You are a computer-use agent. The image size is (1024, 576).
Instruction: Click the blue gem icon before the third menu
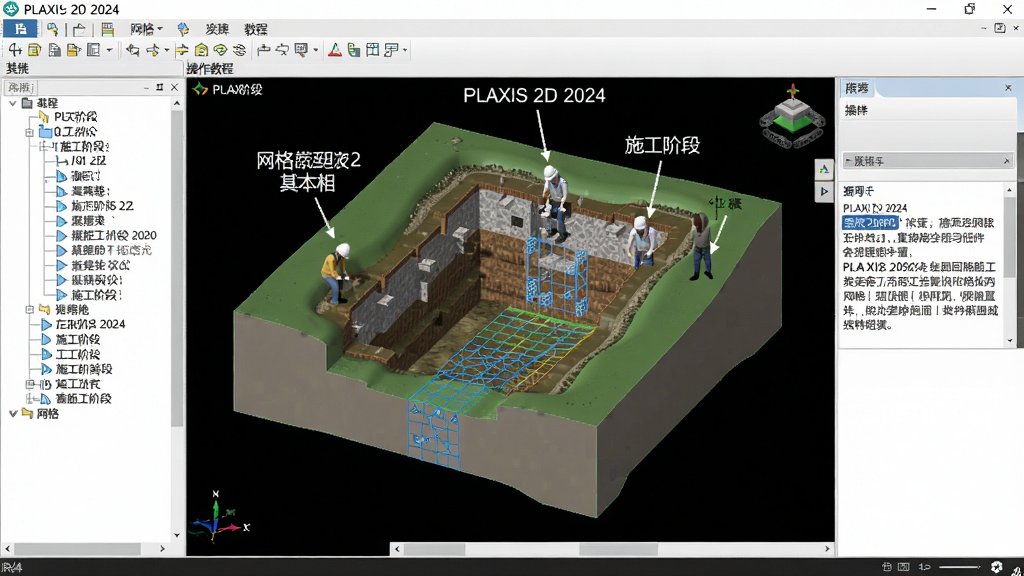(x=184, y=29)
